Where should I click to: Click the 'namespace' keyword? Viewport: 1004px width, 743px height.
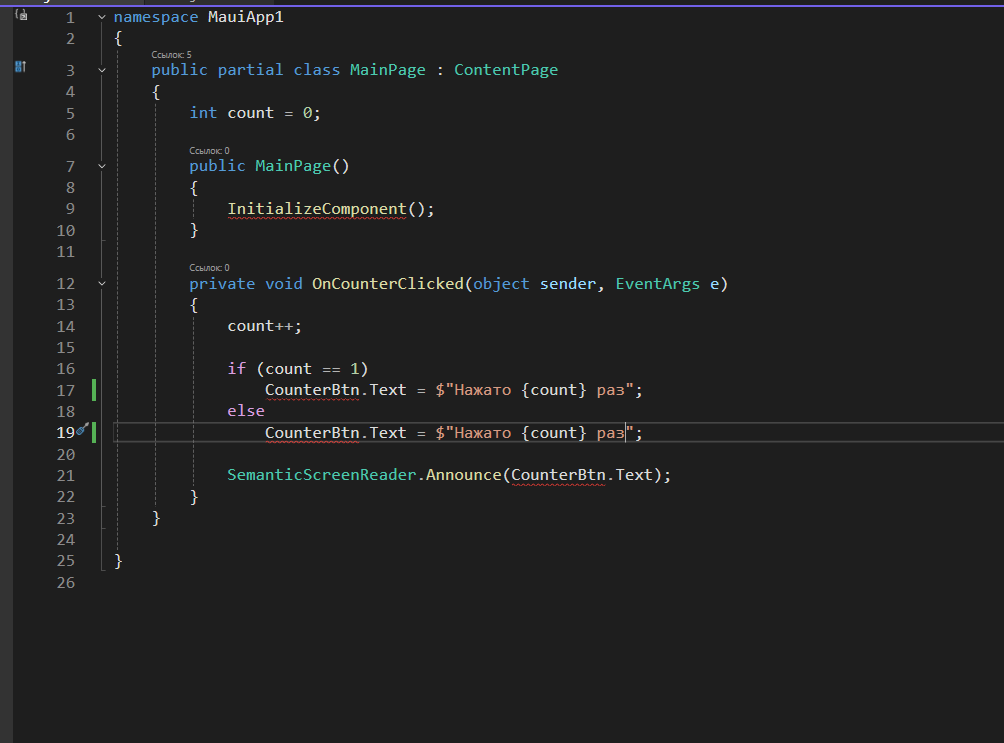pos(156,17)
